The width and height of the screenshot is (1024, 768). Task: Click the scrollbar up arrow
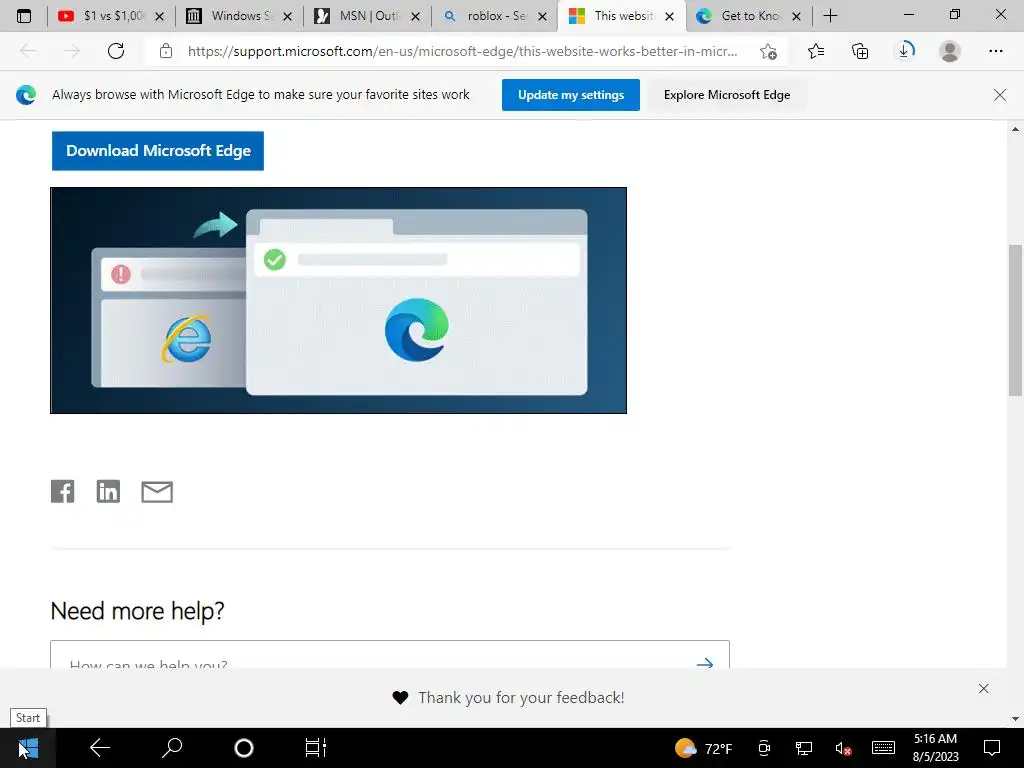tap(1015, 129)
